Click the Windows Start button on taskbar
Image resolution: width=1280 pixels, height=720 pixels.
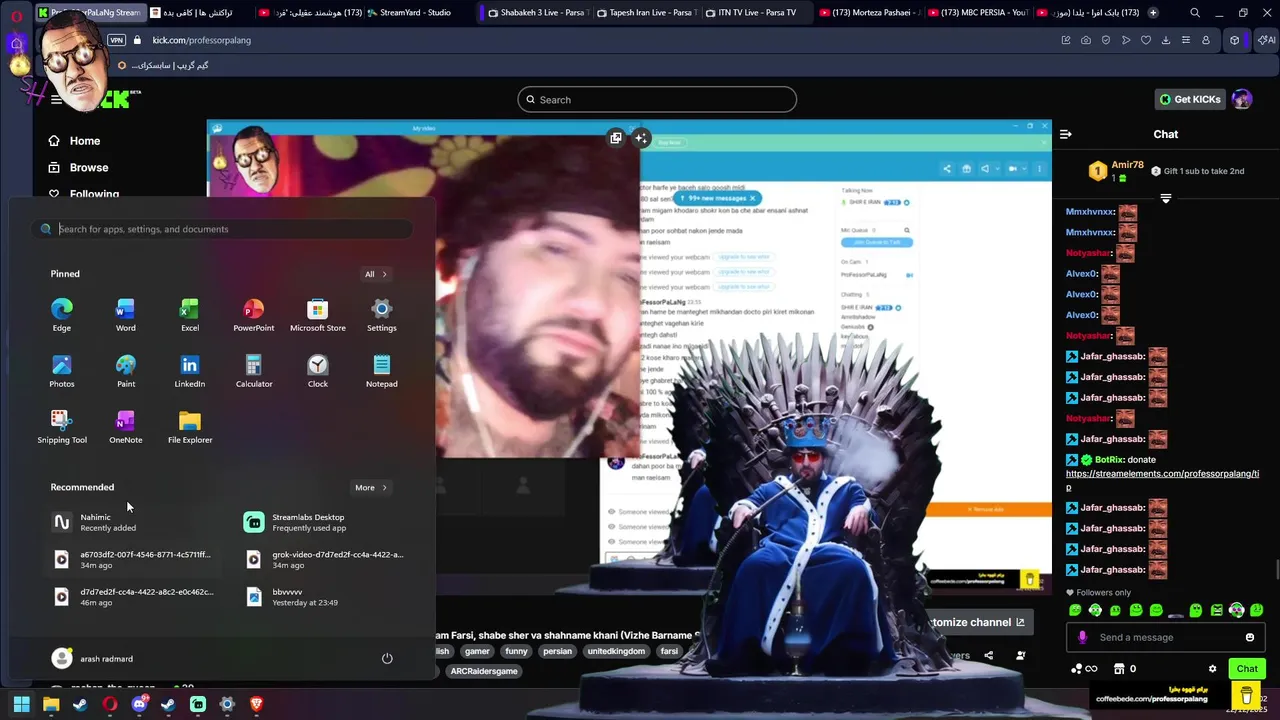pyautogui.click(x=21, y=704)
